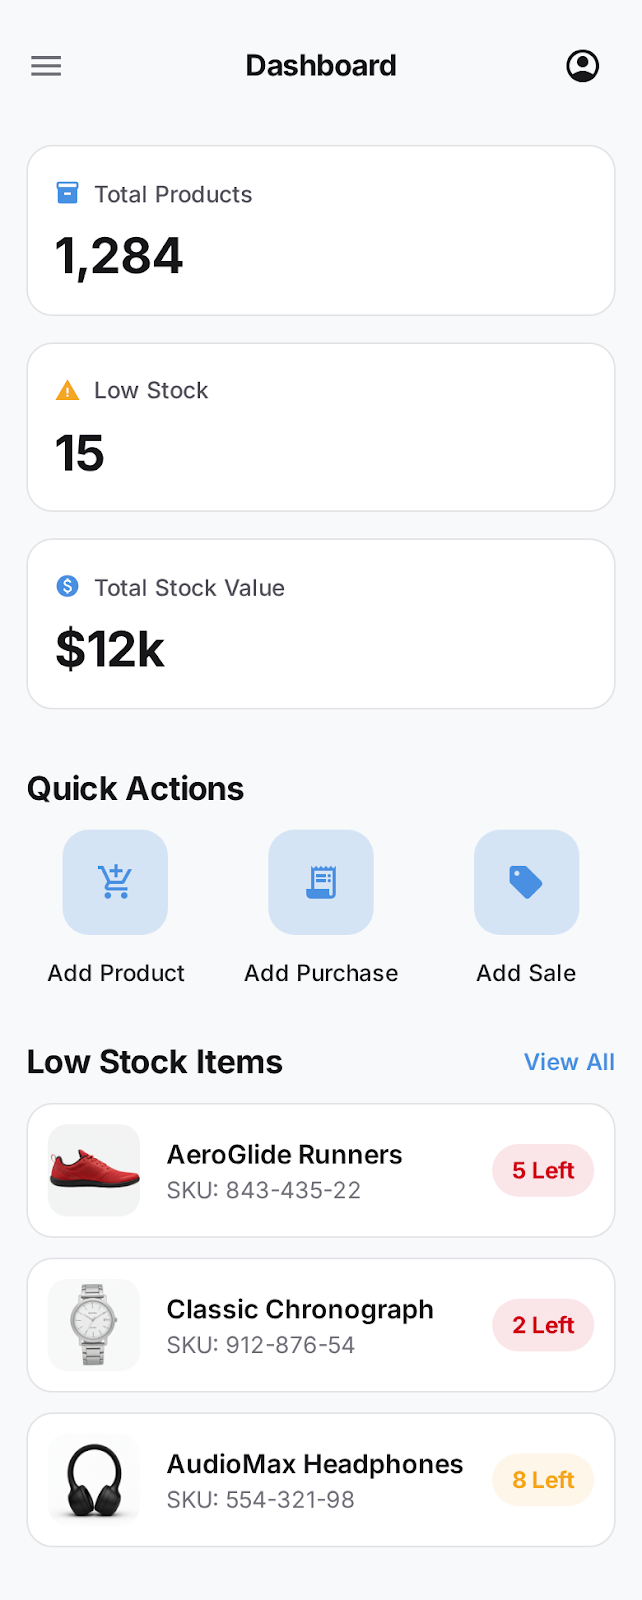Viewport: 642px width, 1600px height.
Task: Select the Add Product cart icon
Action: 115,882
